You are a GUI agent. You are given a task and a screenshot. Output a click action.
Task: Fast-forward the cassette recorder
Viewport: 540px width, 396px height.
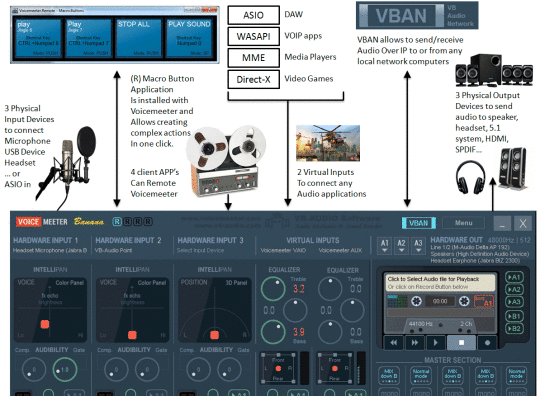click(415, 343)
